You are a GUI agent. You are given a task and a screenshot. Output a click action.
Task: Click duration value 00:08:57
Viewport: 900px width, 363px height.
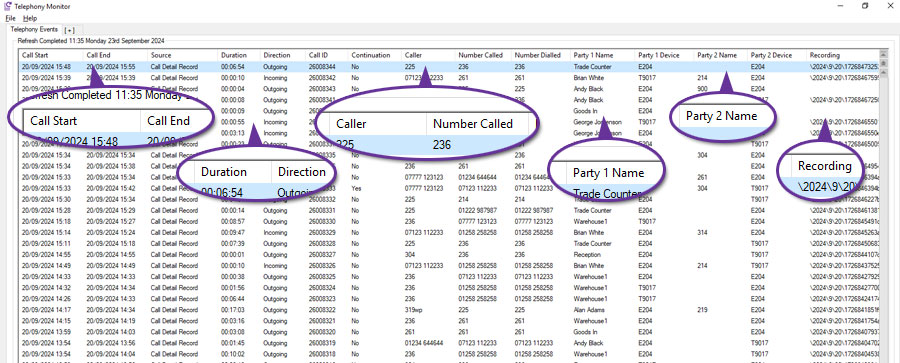point(232,221)
